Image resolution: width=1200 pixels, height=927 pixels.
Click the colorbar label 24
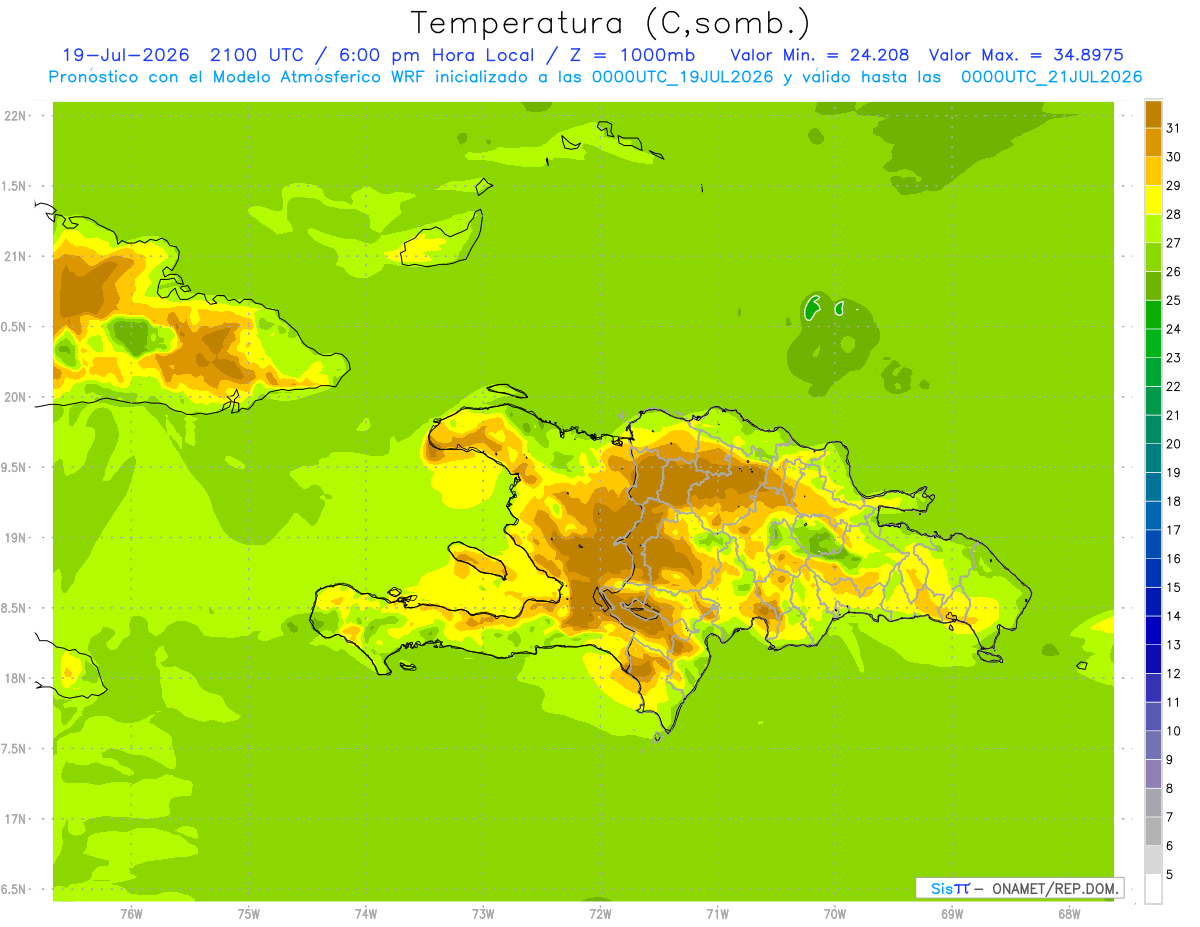1173,329
